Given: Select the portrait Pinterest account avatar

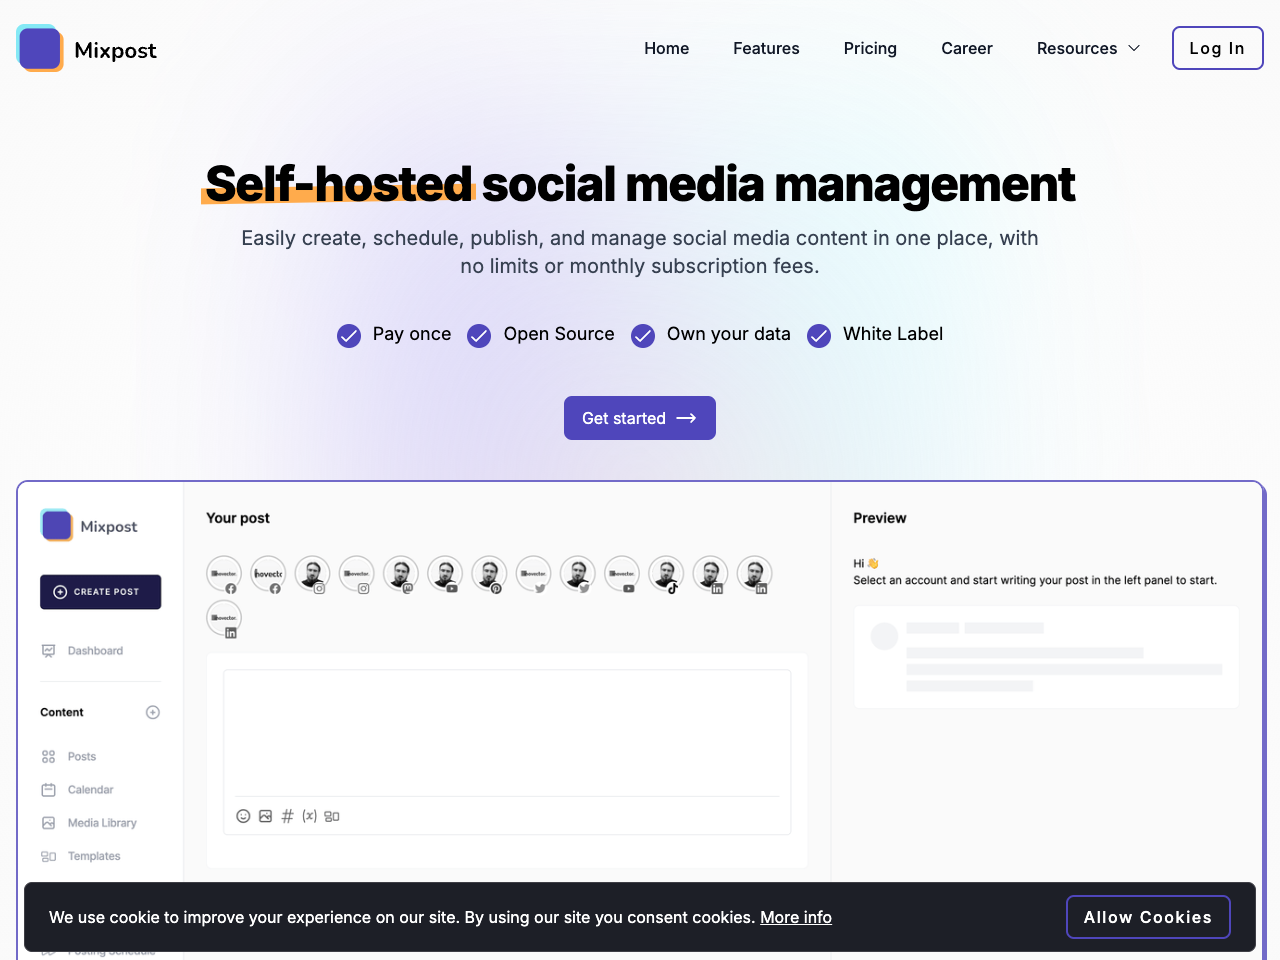Looking at the screenshot, I should point(489,574).
